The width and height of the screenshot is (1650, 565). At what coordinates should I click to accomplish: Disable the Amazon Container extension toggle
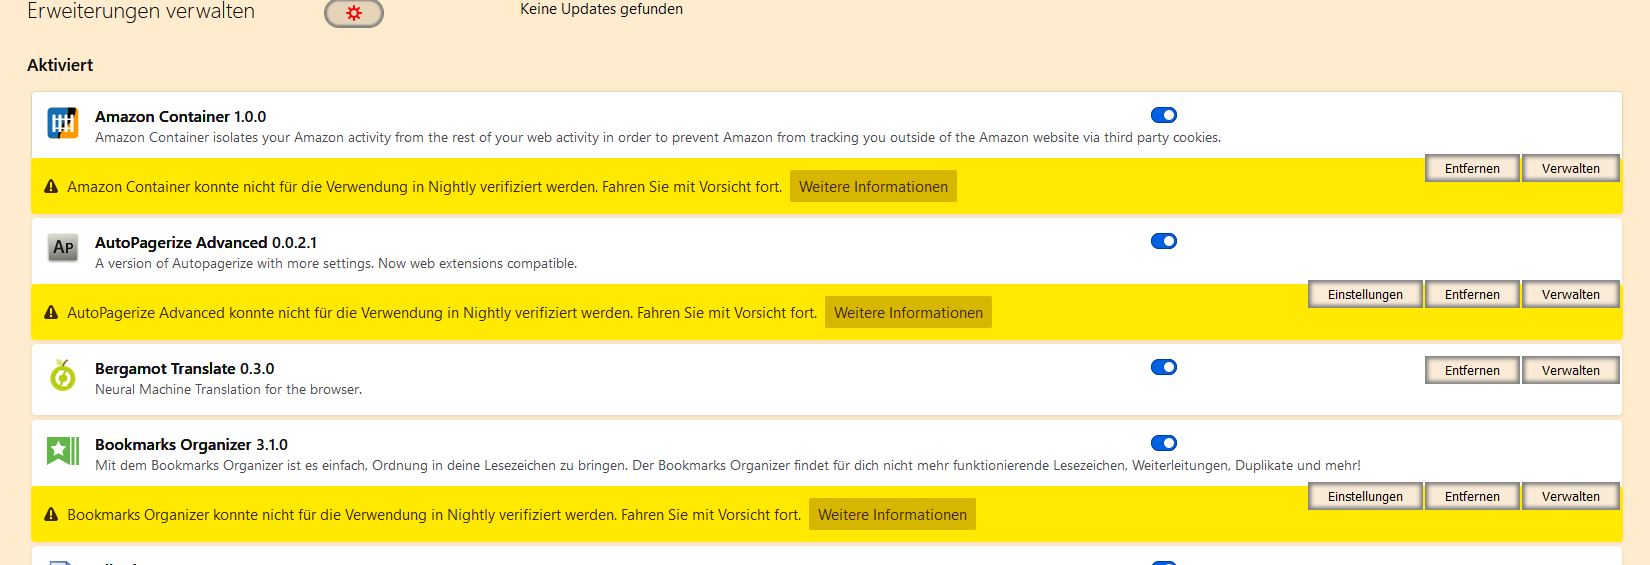(1164, 115)
